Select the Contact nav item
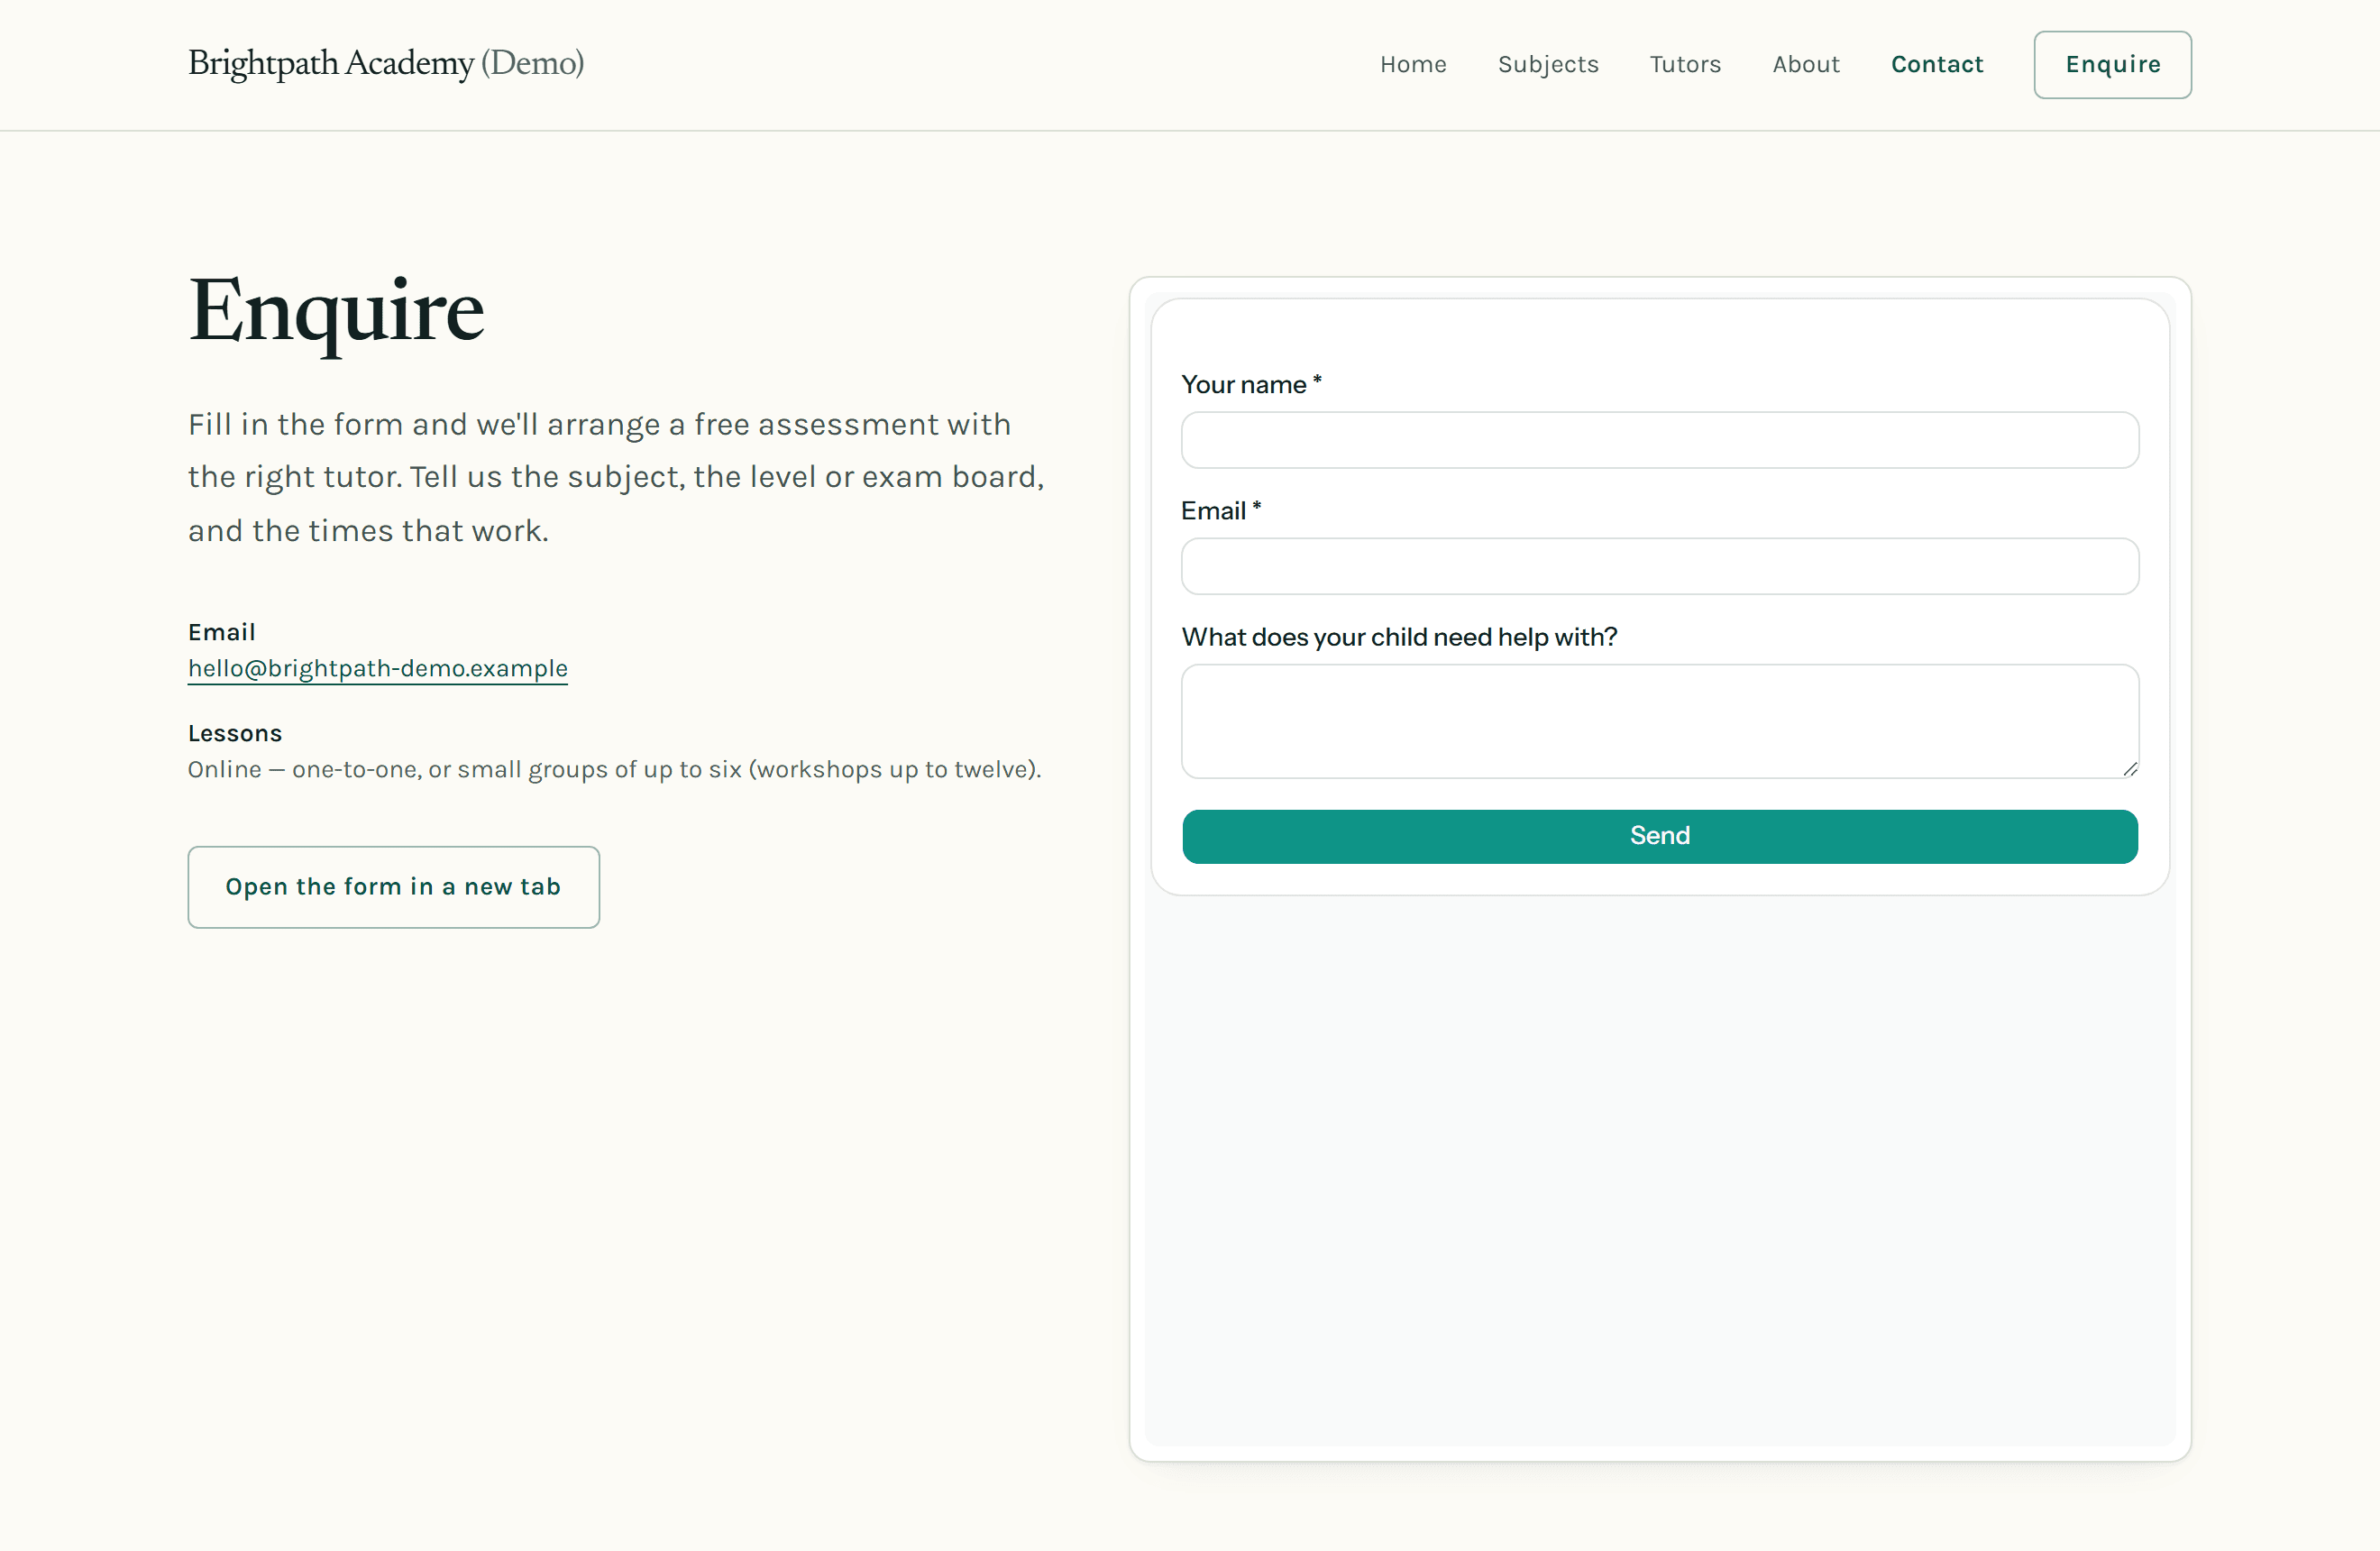Viewport: 2380px width, 1551px height. tap(1937, 64)
